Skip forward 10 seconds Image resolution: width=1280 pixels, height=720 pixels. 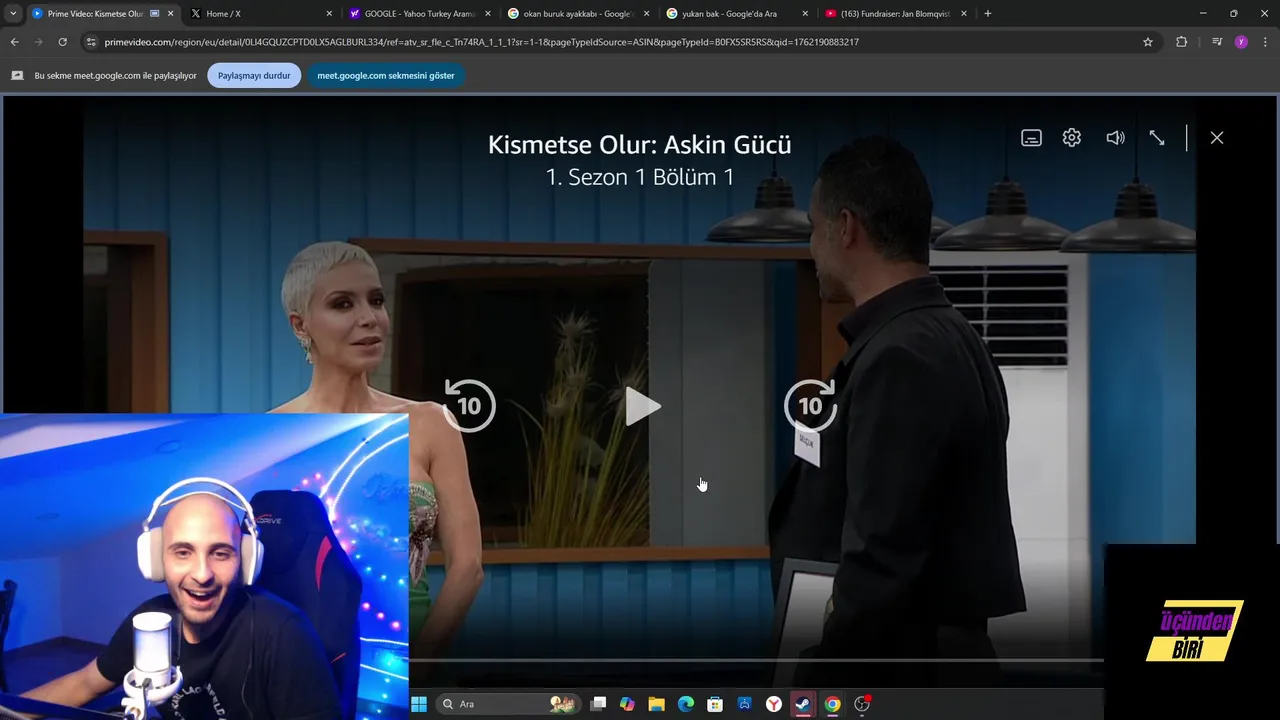pos(810,405)
